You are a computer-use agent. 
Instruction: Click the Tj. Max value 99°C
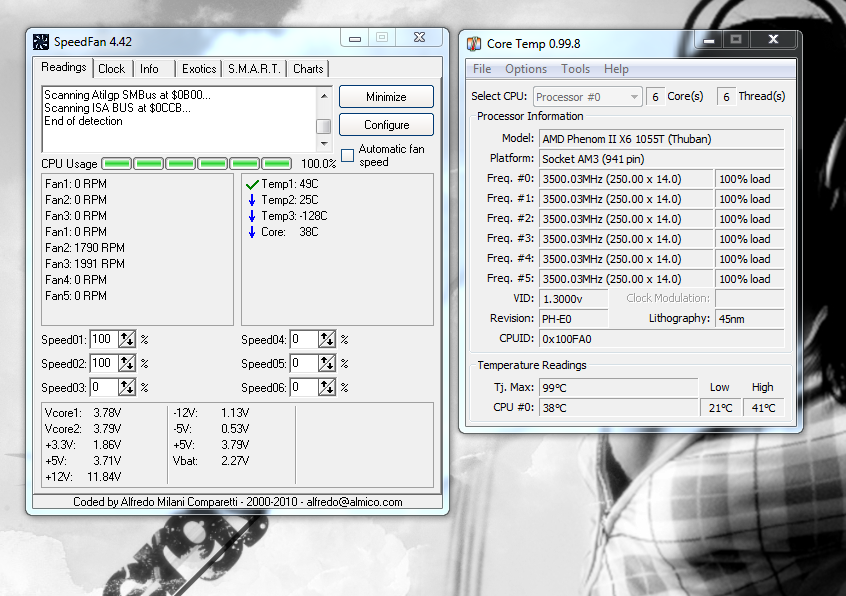point(618,388)
